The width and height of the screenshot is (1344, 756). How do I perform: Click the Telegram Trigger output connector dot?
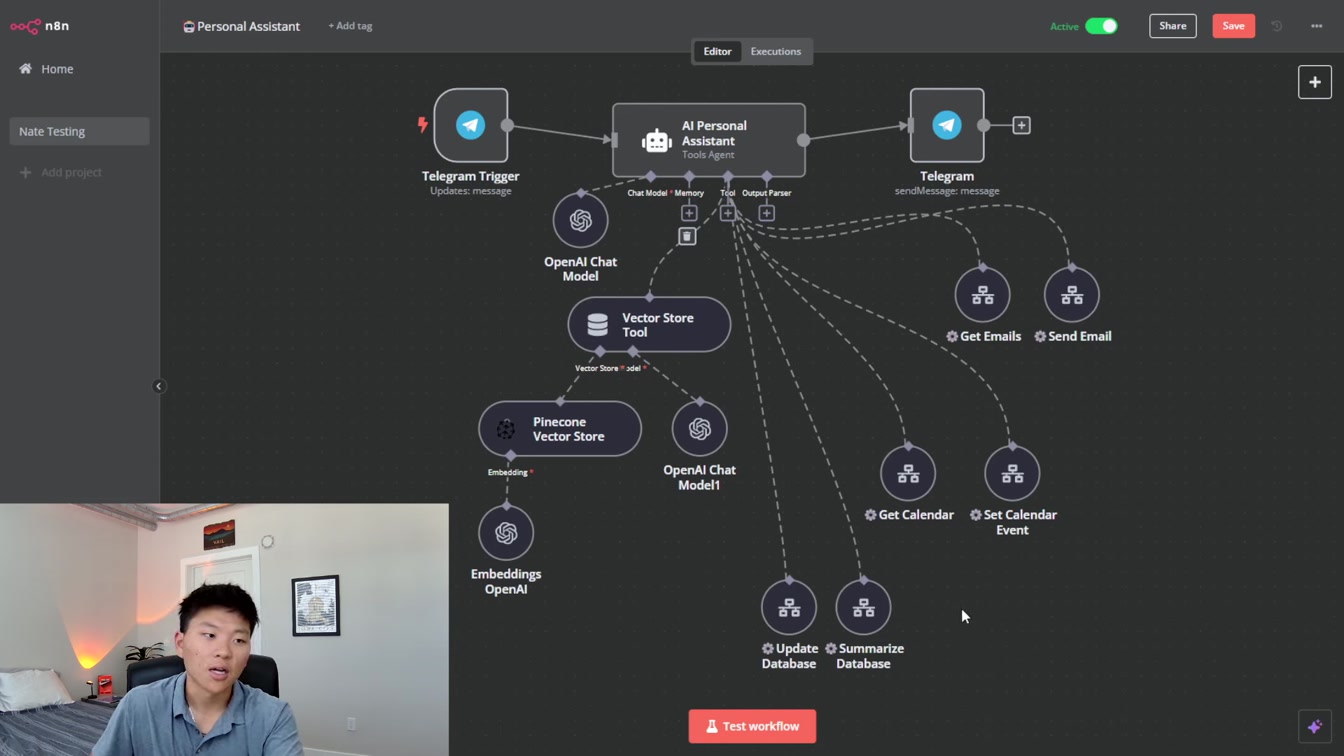(508, 125)
